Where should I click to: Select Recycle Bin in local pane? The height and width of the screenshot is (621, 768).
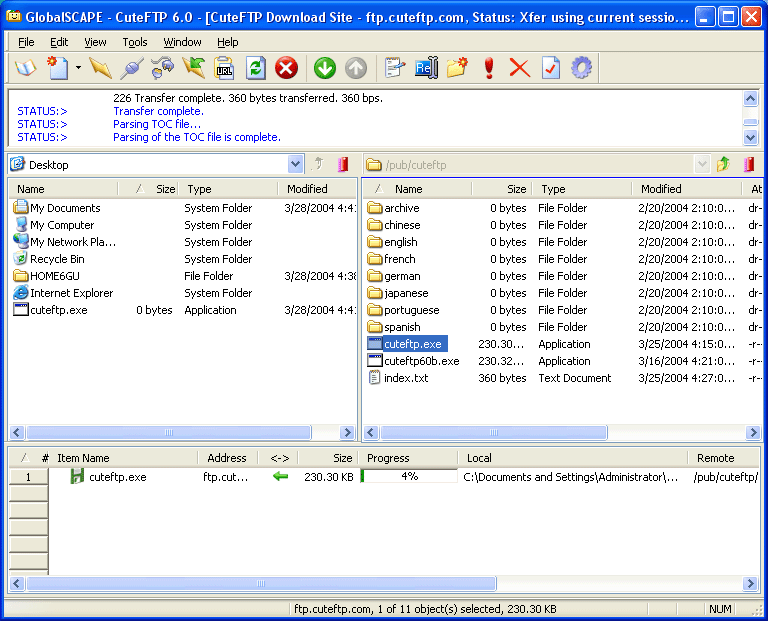pos(49,259)
